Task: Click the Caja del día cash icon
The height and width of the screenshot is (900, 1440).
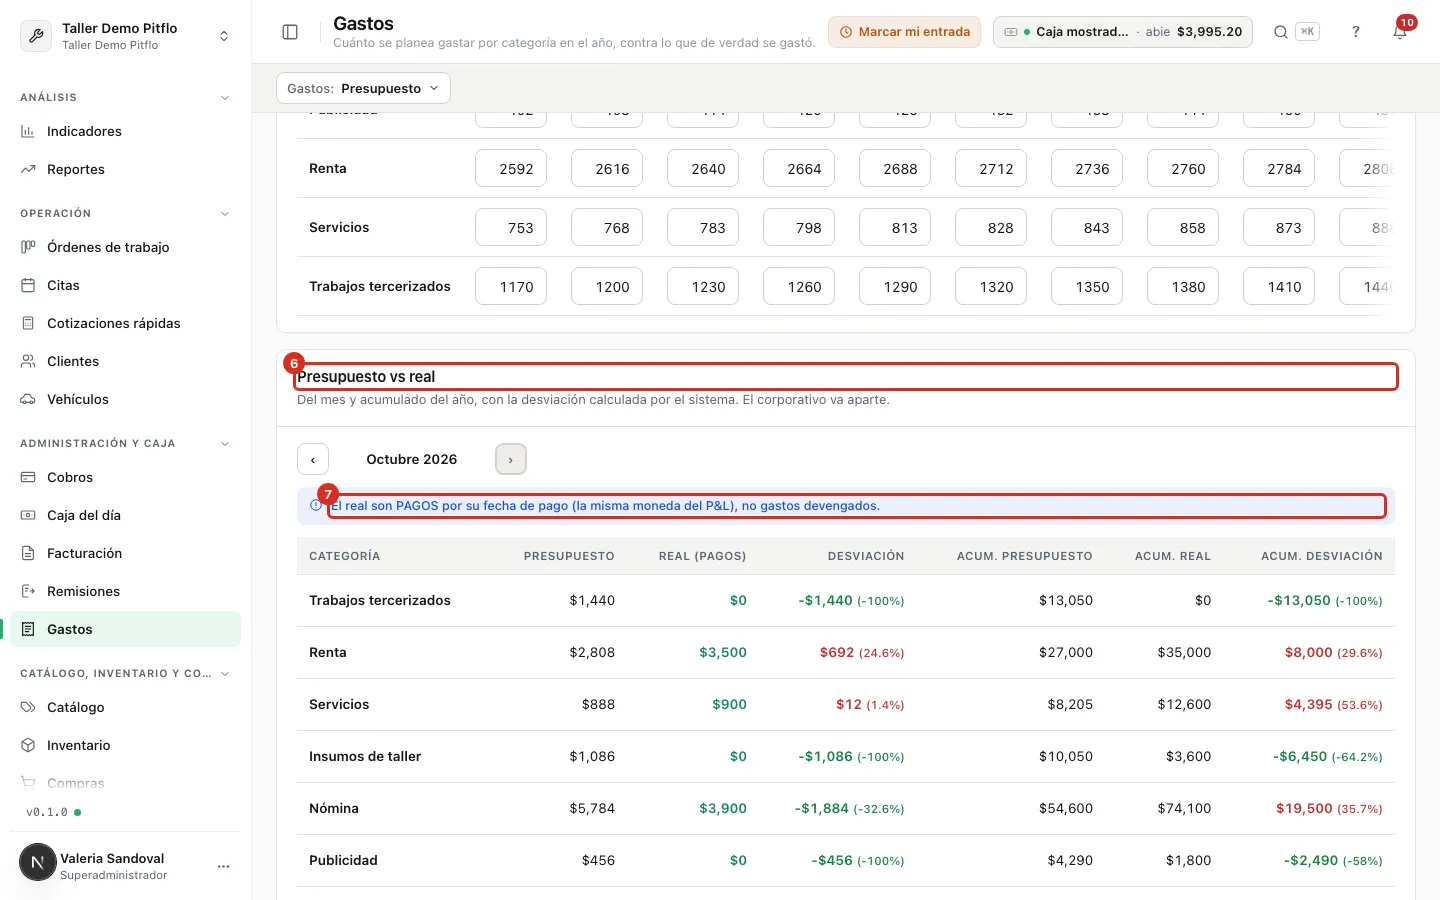Action: point(28,515)
